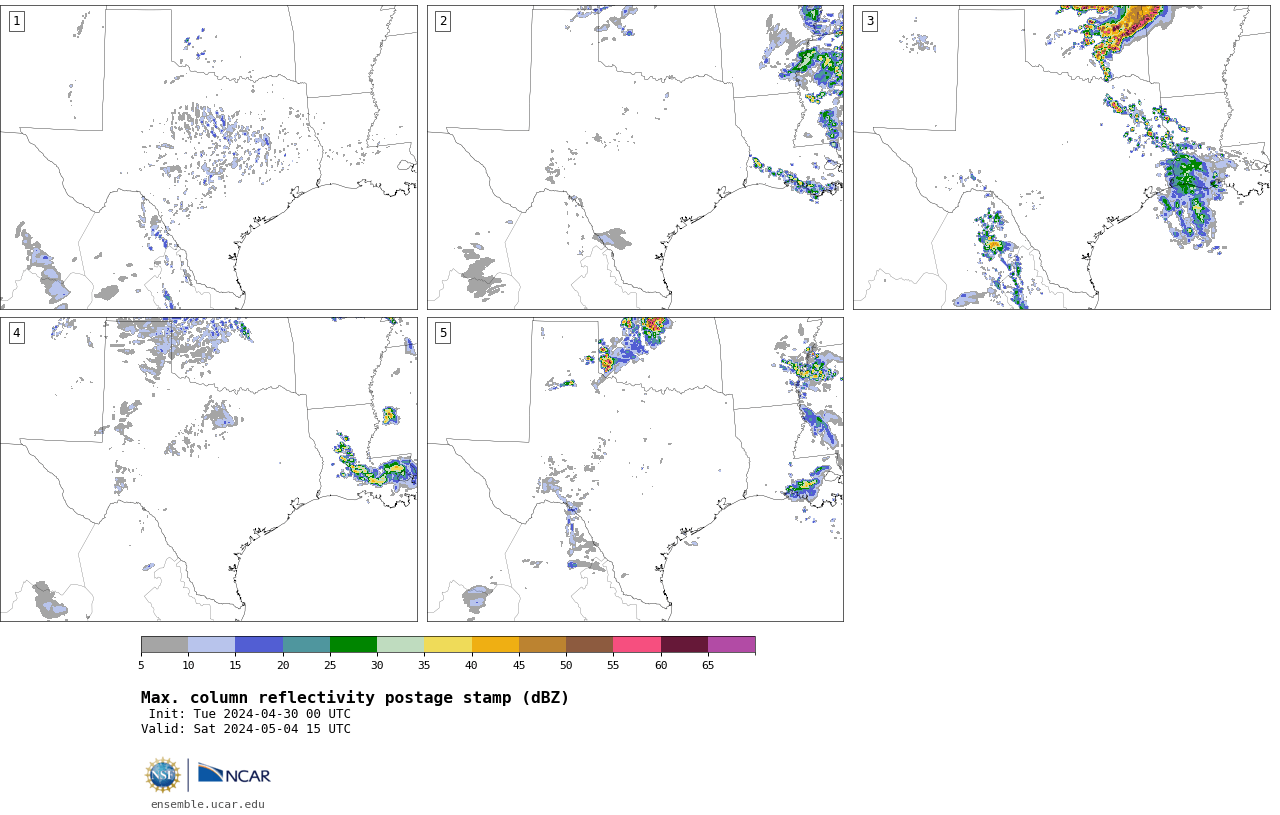The width and height of the screenshot is (1280, 815).
Task: Click the NSF logo
Action: (163, 775)
